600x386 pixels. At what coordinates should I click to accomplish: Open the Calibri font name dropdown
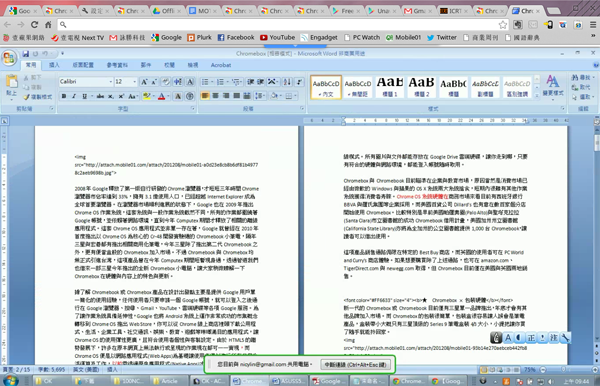pos(111,81)
